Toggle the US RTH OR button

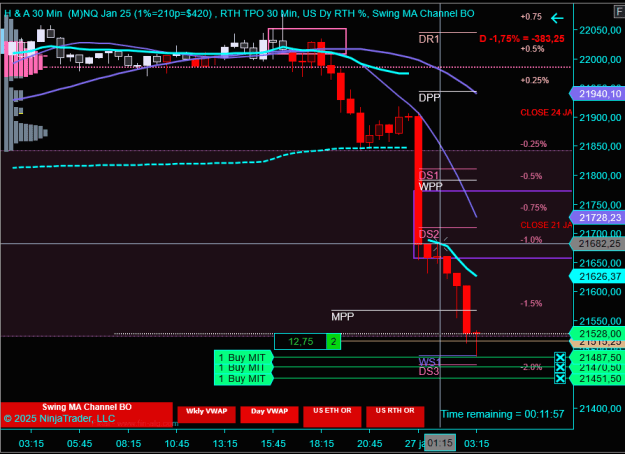pyautogui.click(x=395, y=416)
